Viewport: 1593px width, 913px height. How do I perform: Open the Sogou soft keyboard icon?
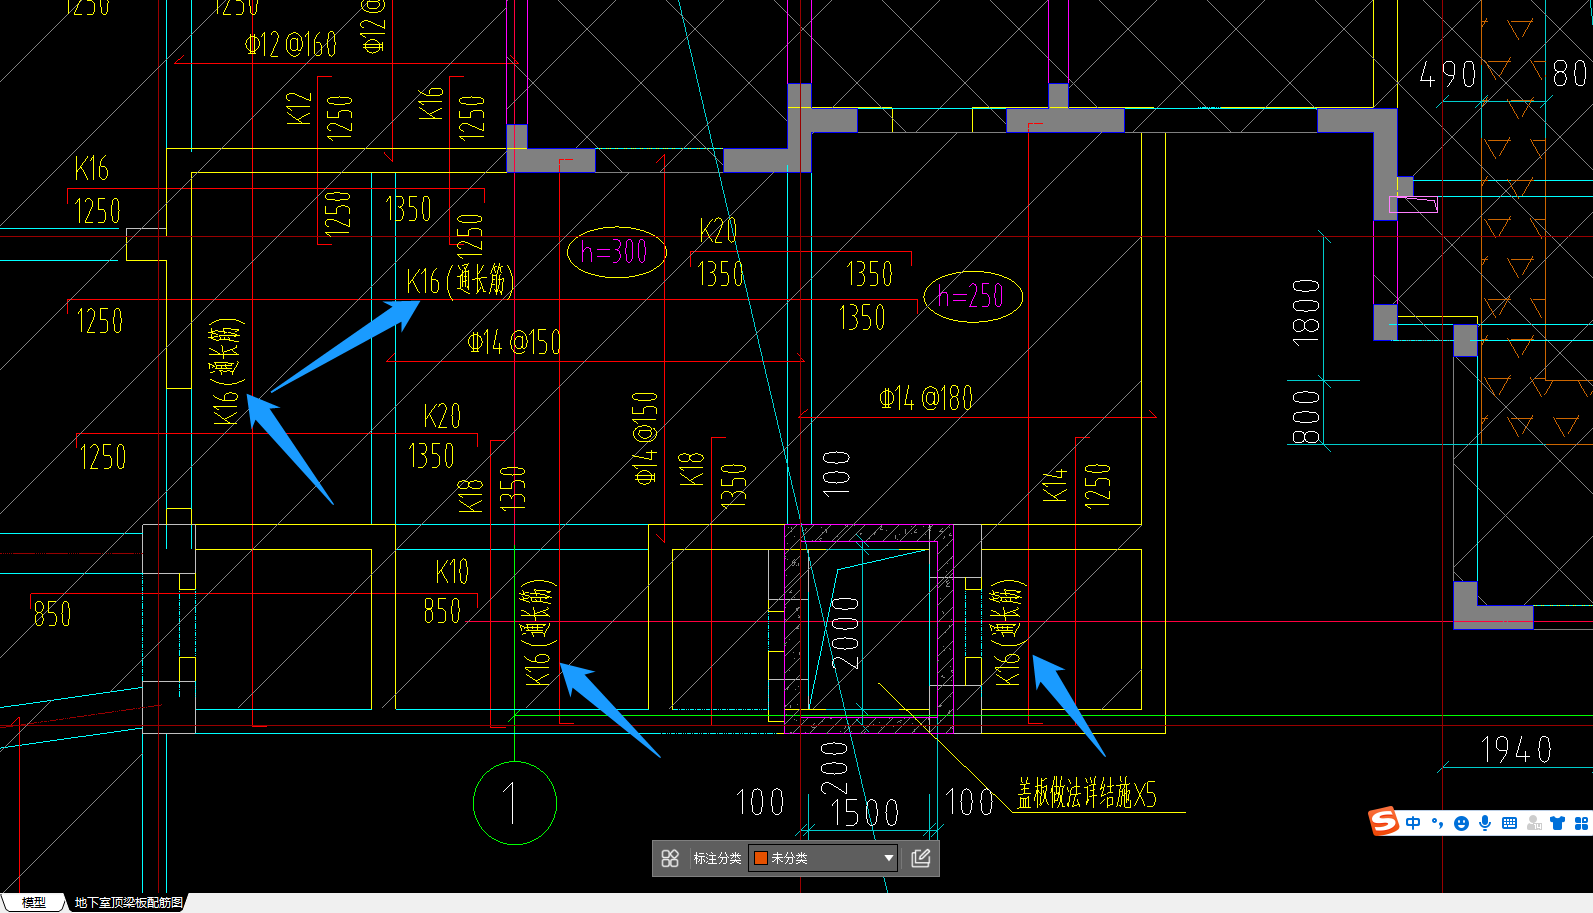click(x=1509, y=823)
